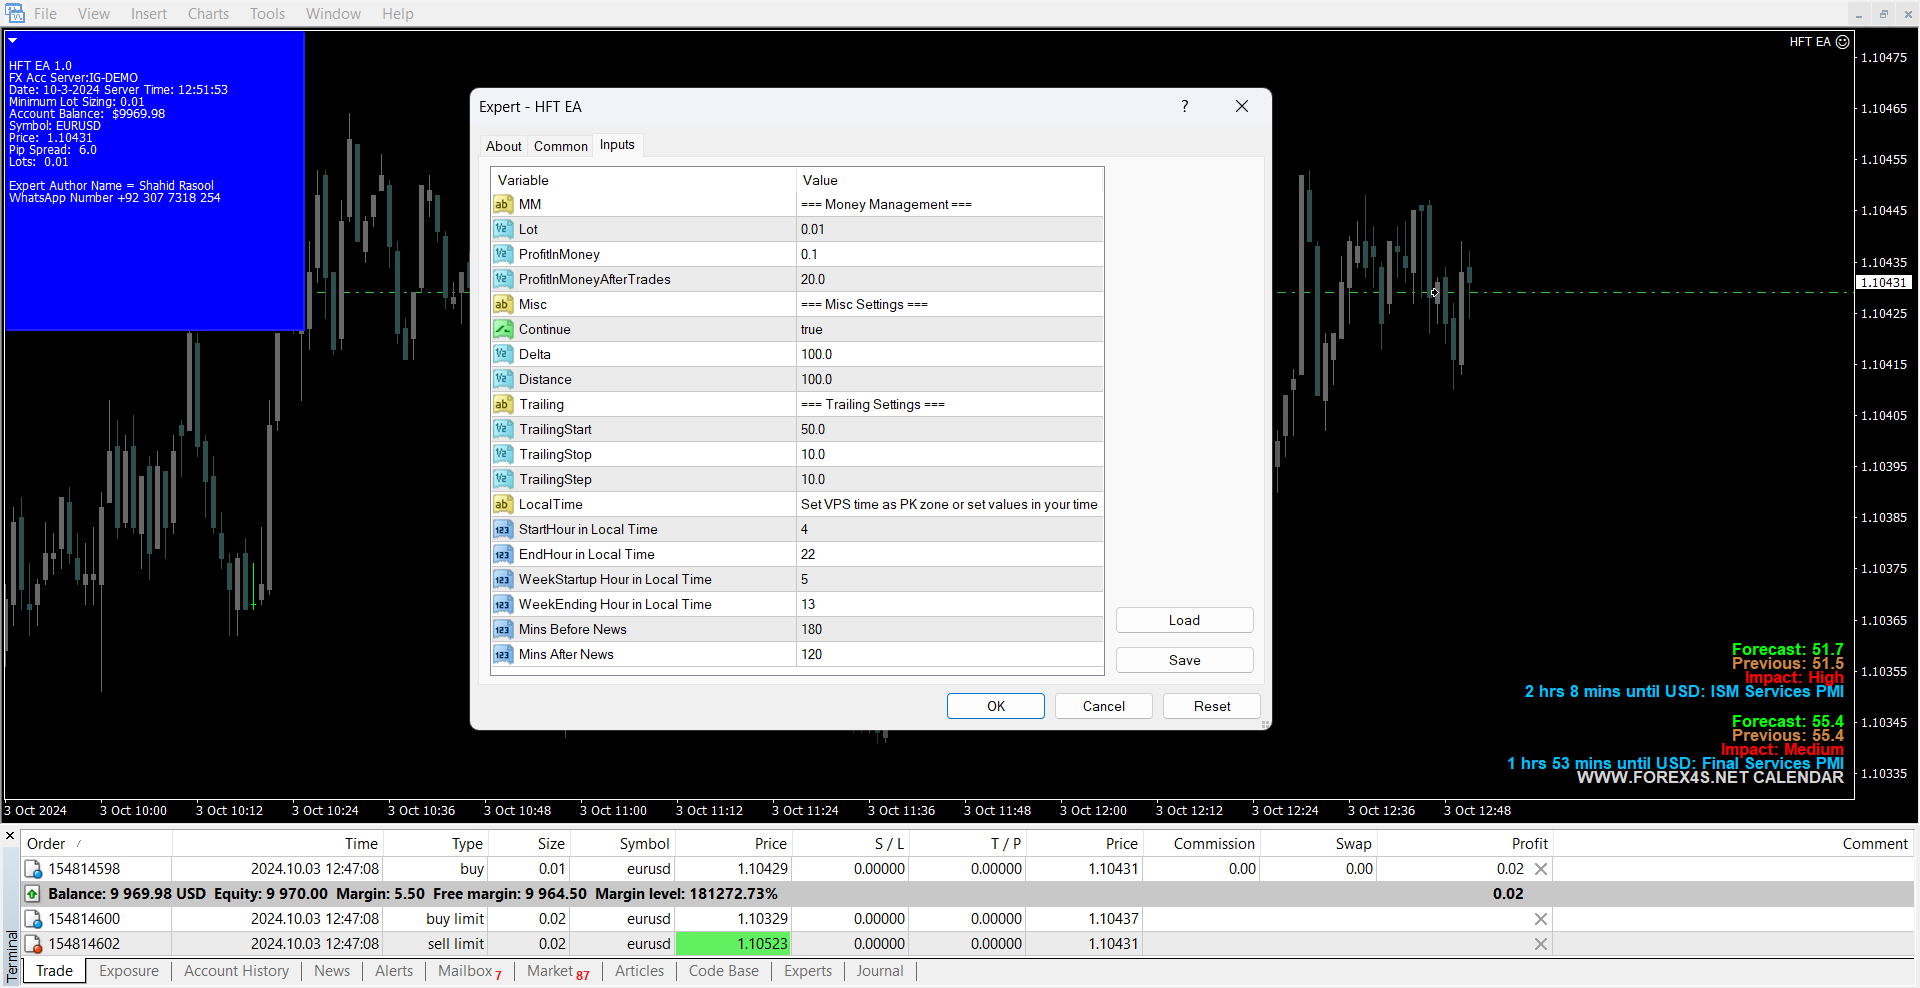Click the Load button for presets

1184,621
